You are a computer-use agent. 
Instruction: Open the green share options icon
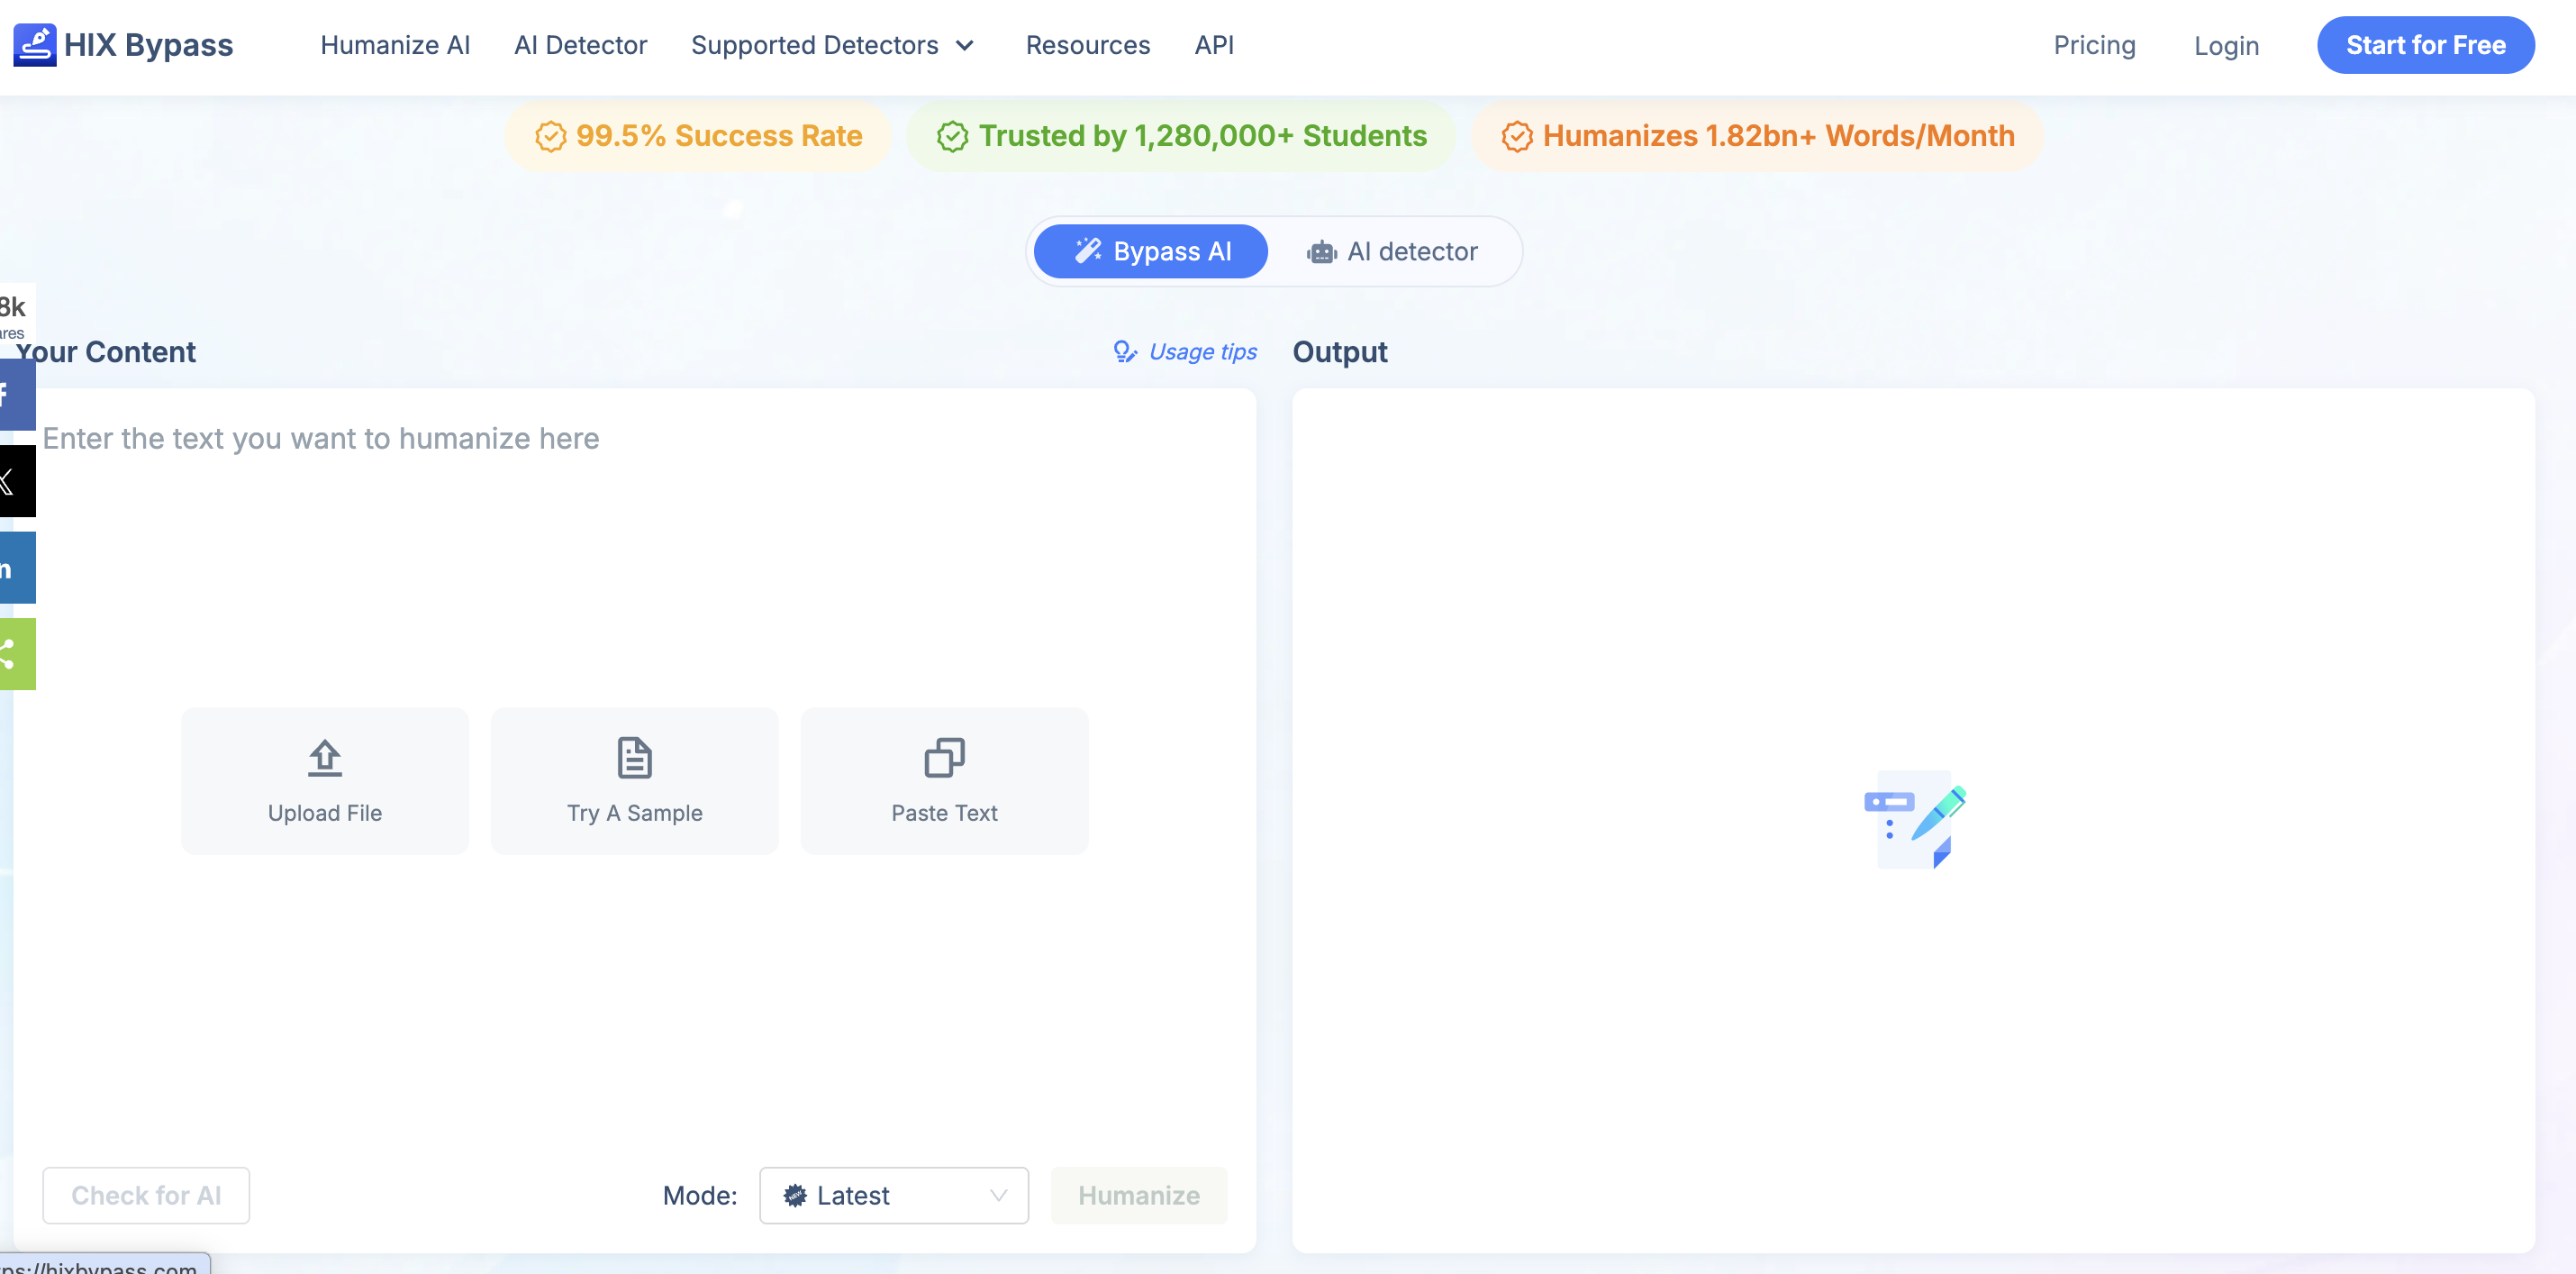pyautogui.click(x=17, y=654)
